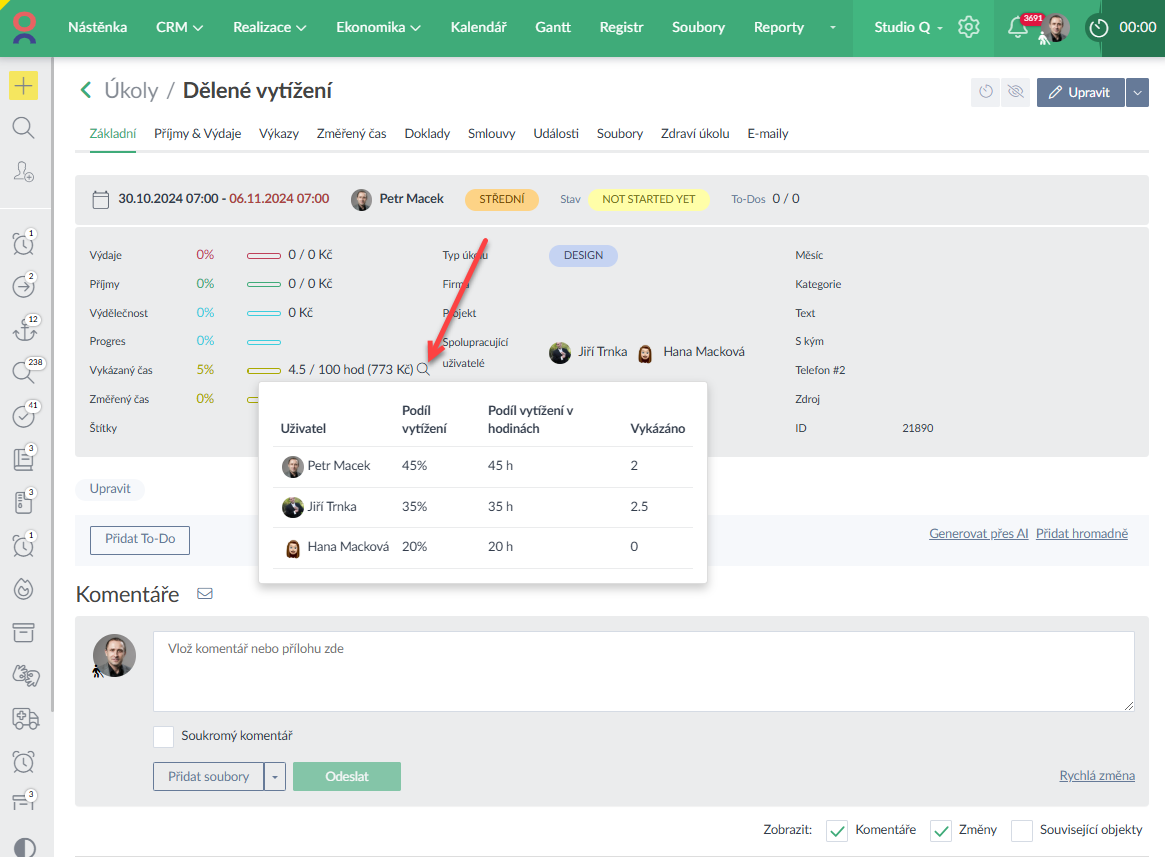This screenshot has height=857, width=1165.
Task: Click the Generovat přes AI link
Action: pyautogui.click(x=978, y=534)
